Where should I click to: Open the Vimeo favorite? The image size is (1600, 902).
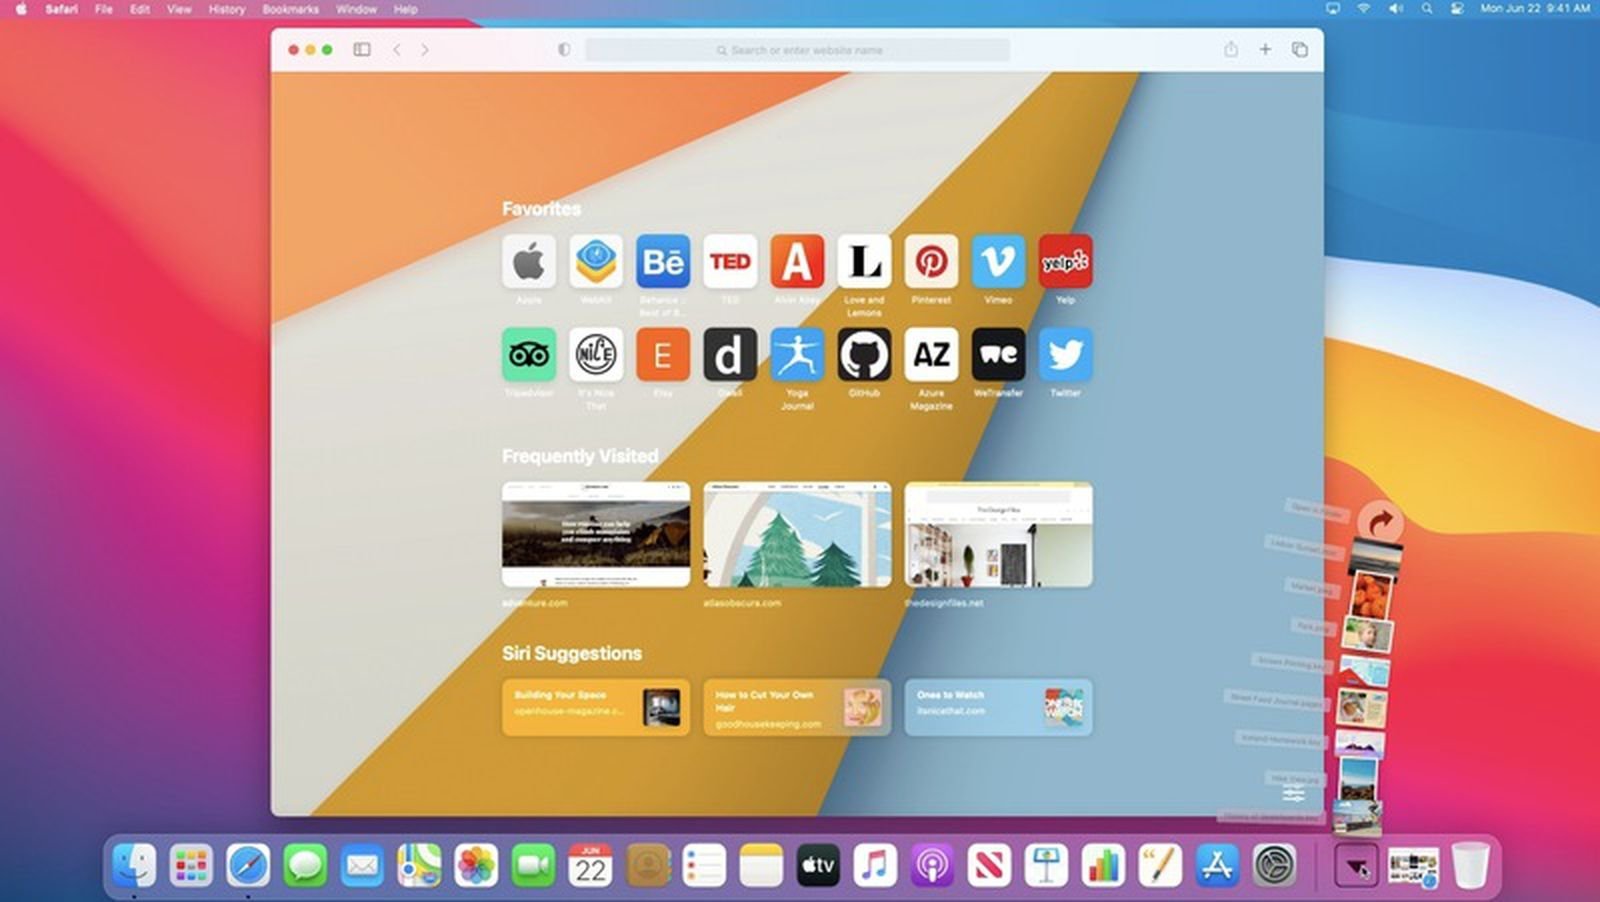coord(998,262)
